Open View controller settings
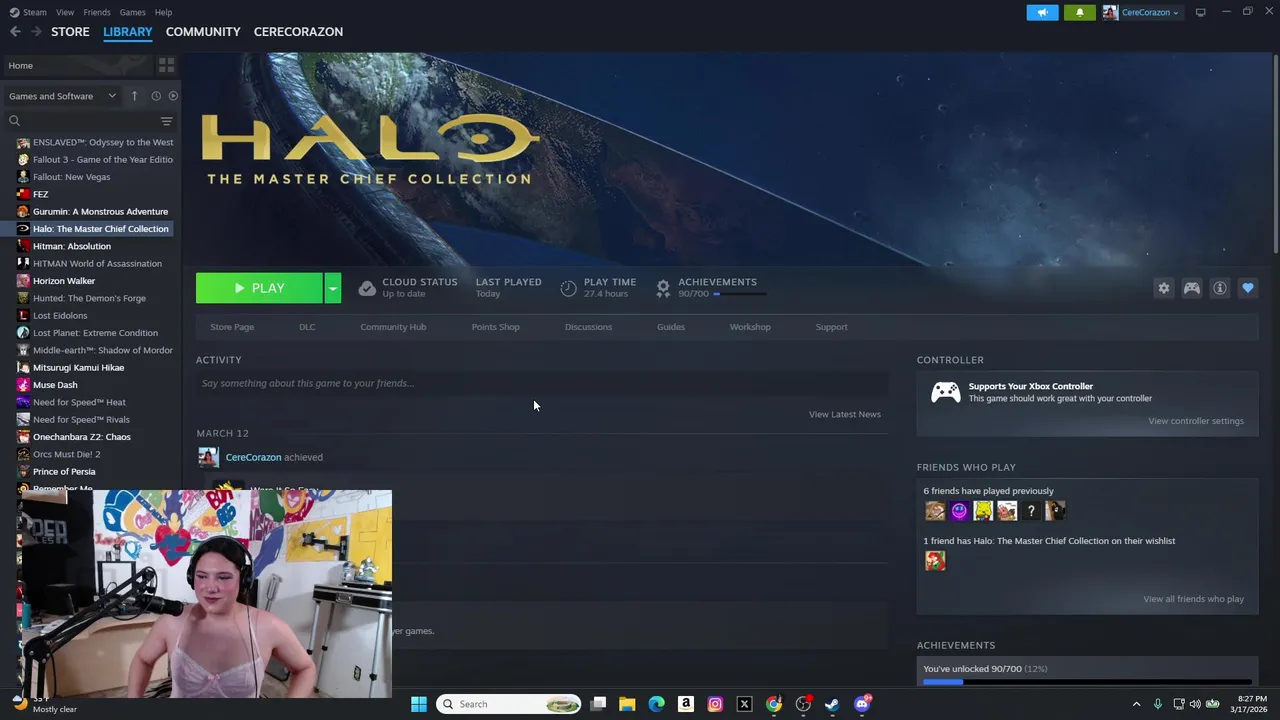This screenshot has width=1280, height=720. [x=1196, y=421]
